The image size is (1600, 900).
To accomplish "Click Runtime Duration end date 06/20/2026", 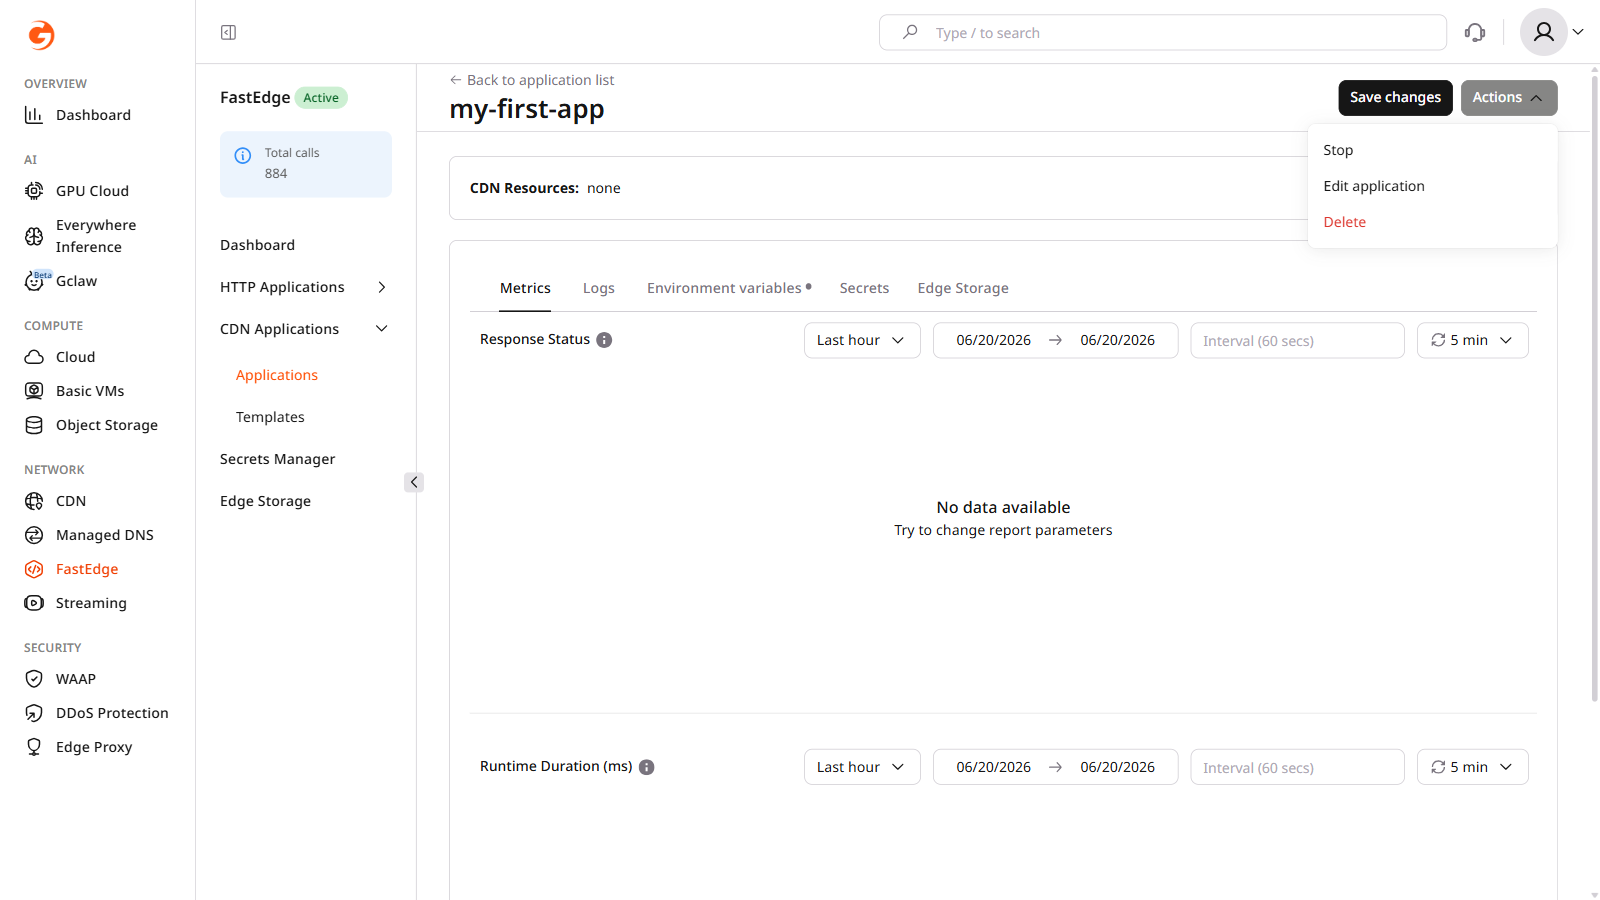I will click(1117, 767).
